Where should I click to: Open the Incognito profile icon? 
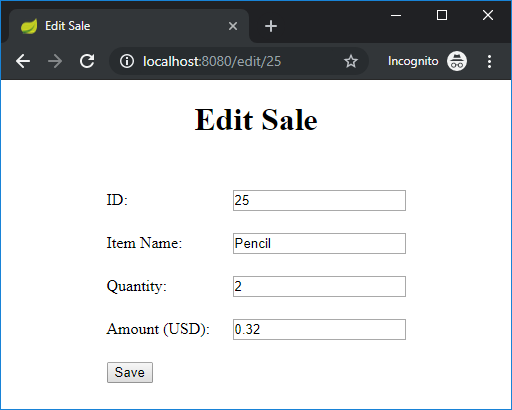pyautogui.click(x=457, y=61)
